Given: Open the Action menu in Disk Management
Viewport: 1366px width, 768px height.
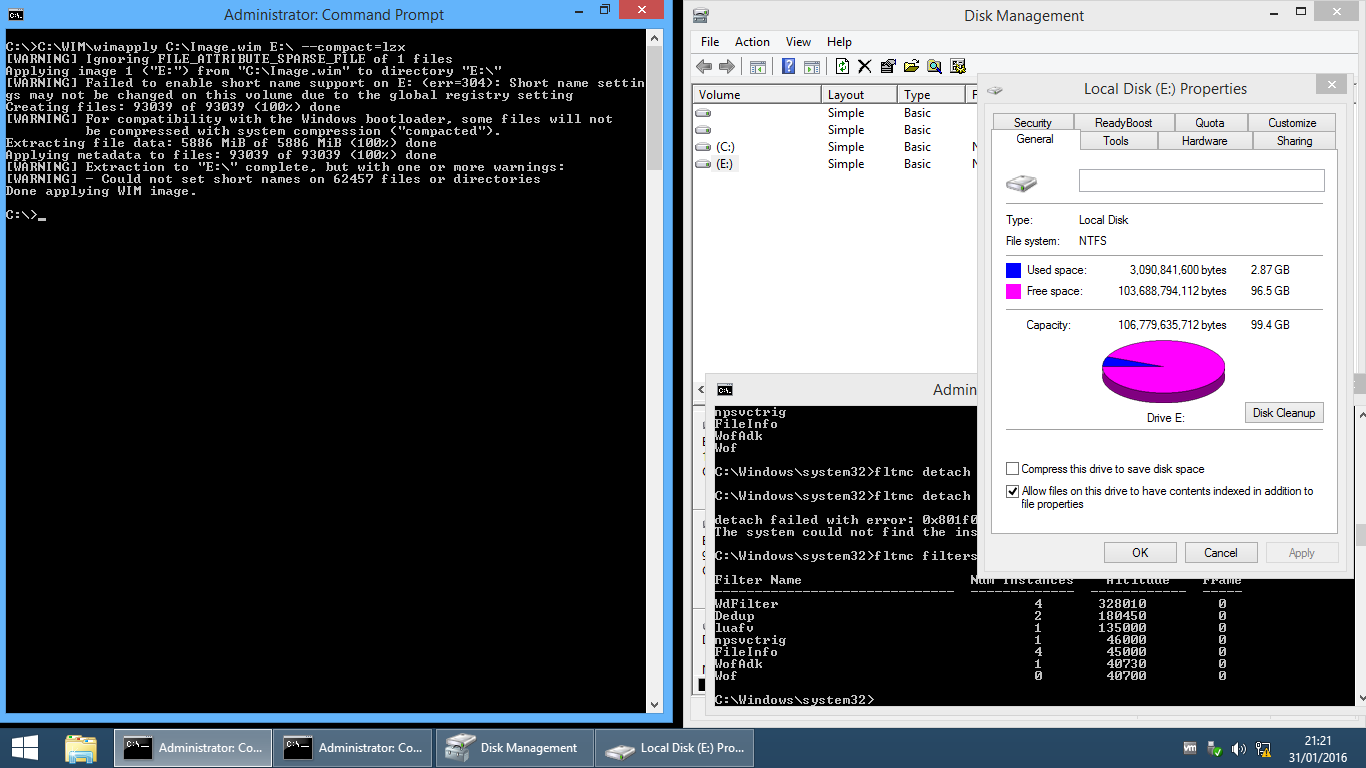Looking at the screenshot, I should click(x=752, y=42).
